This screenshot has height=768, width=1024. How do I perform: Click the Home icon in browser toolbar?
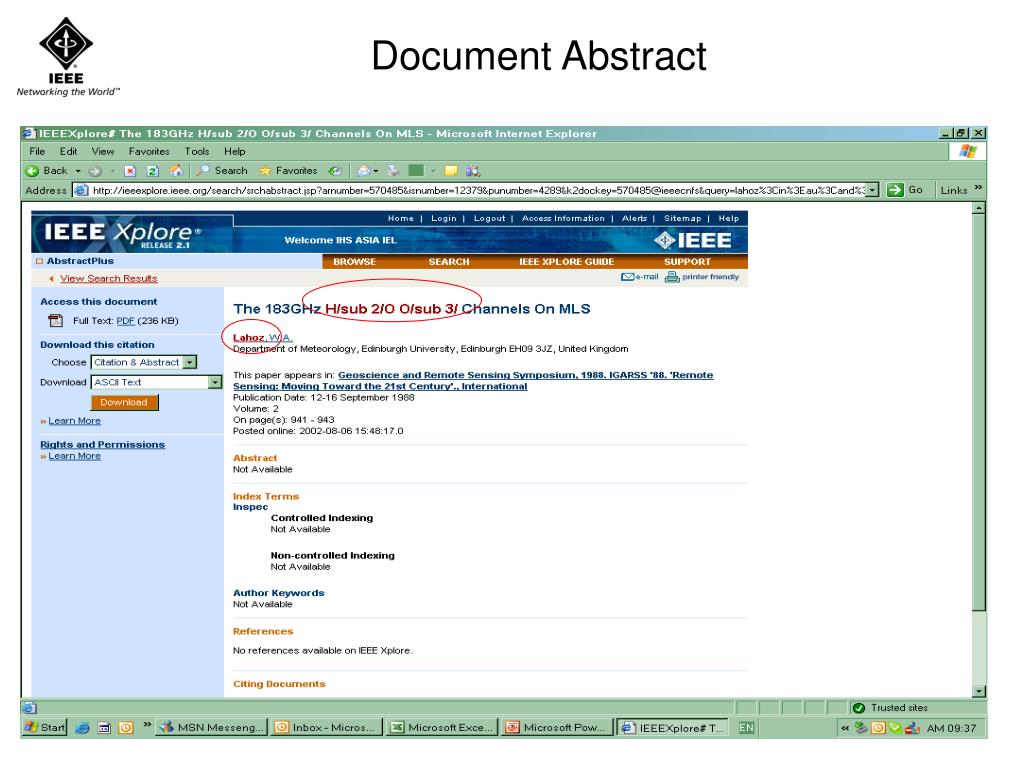176,171
